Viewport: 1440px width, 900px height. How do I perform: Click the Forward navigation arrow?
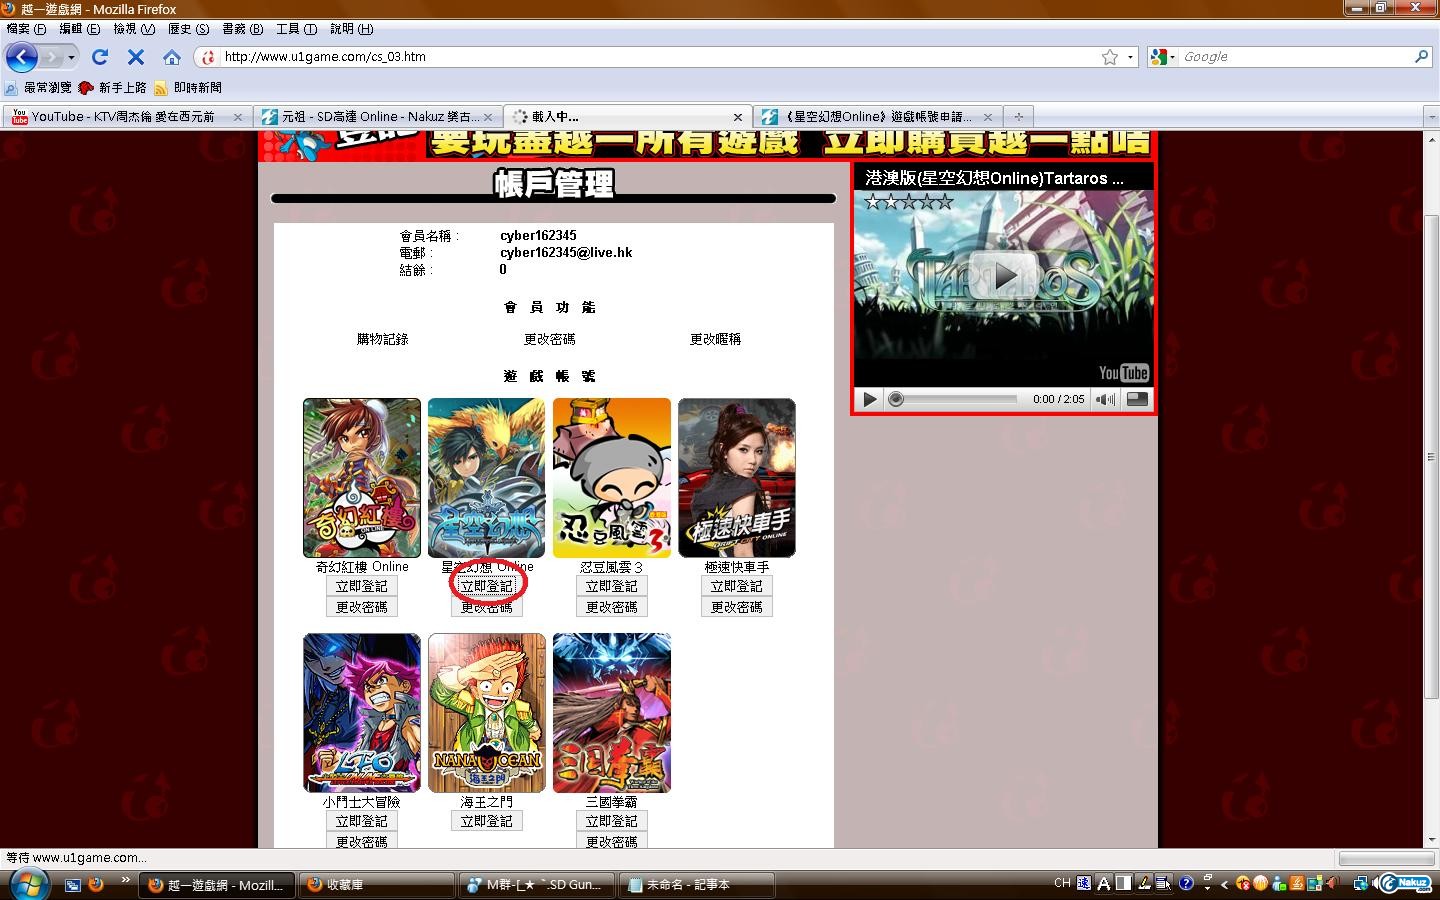tap(52, 57)
